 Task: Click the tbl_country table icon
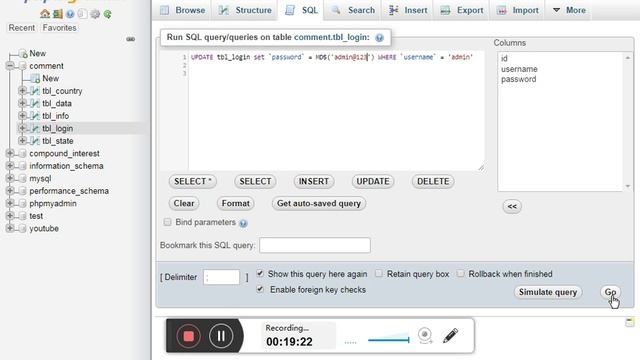35,91
